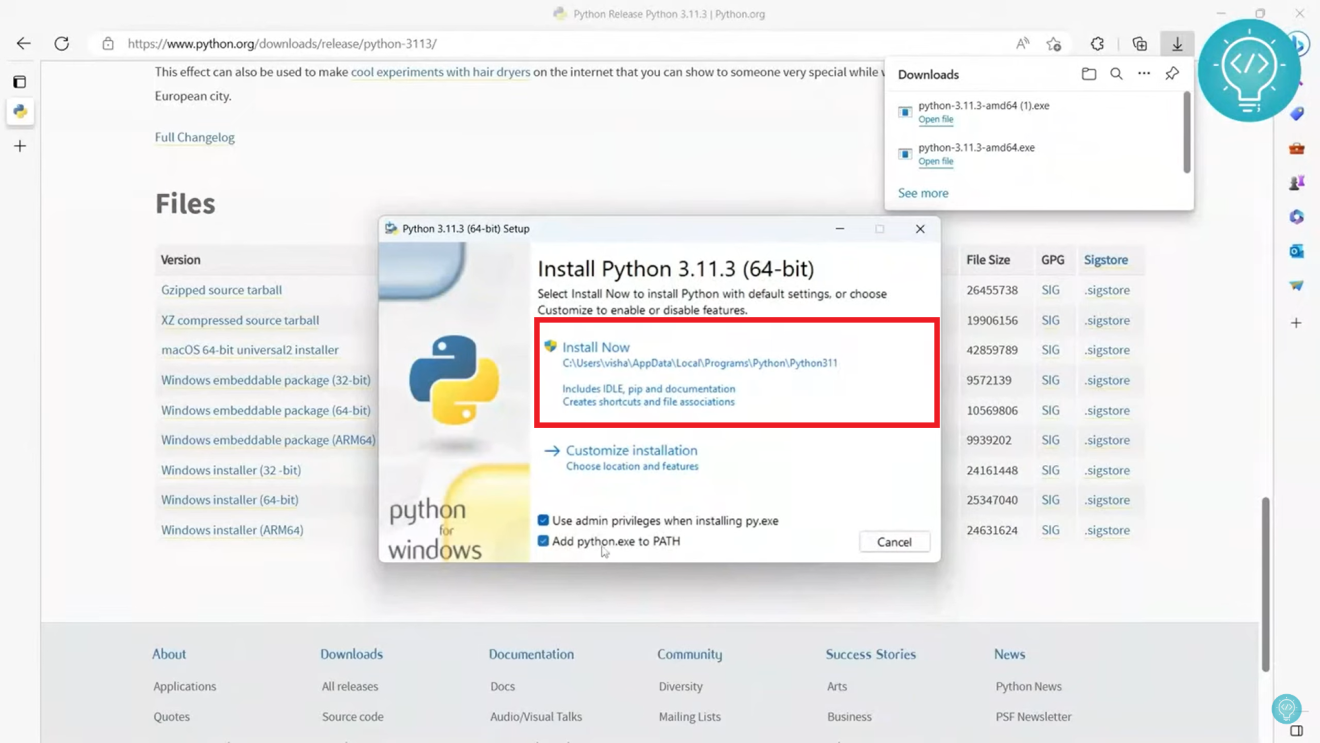Open the Full Changelog link
Viewport: 1320px width, 743px height.
[x=194, y=137]
